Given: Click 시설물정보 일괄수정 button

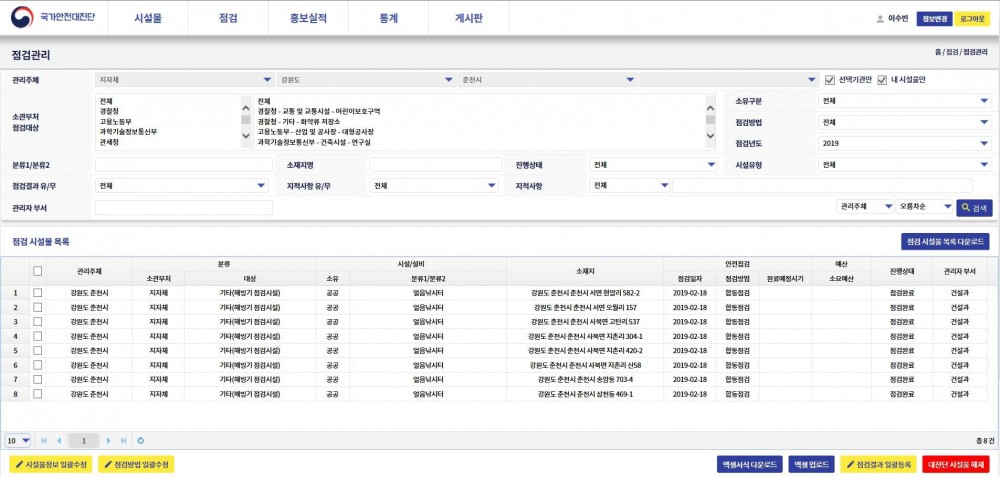Looking at the screenshot, I should coord(52,464).
